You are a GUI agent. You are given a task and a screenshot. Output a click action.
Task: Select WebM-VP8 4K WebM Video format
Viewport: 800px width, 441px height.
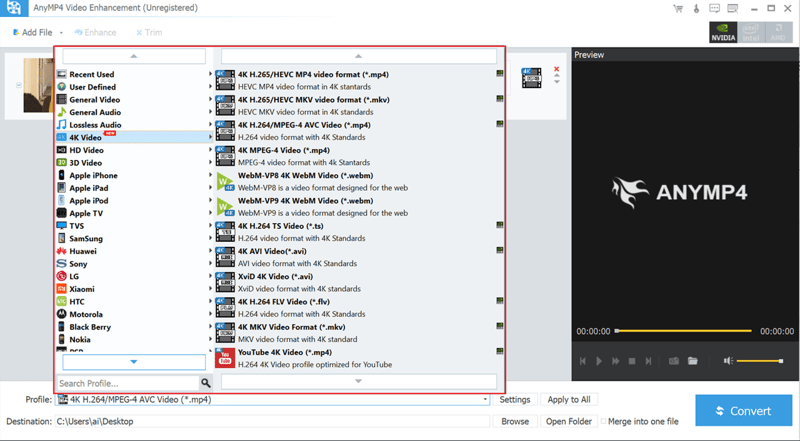point(360,181)
